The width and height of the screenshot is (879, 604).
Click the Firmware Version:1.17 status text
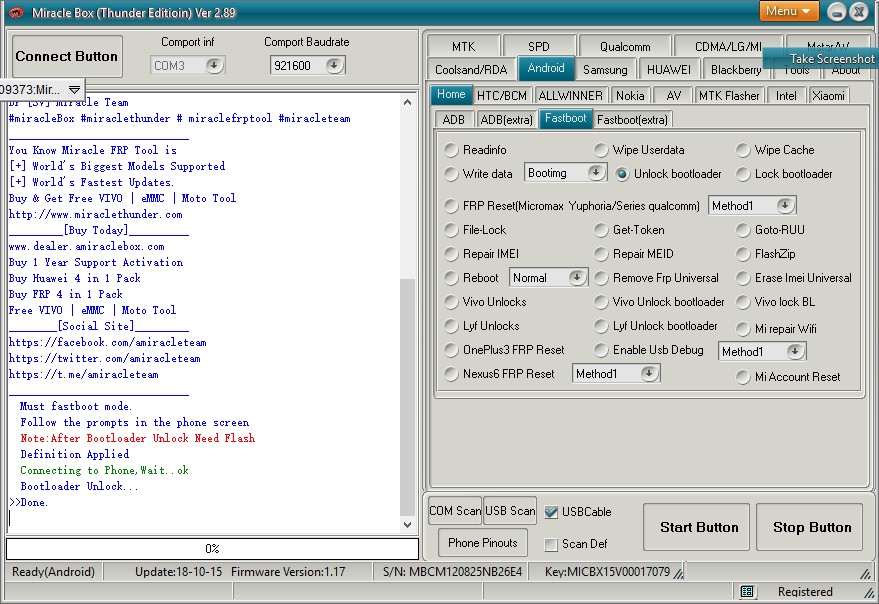point(288,571)
